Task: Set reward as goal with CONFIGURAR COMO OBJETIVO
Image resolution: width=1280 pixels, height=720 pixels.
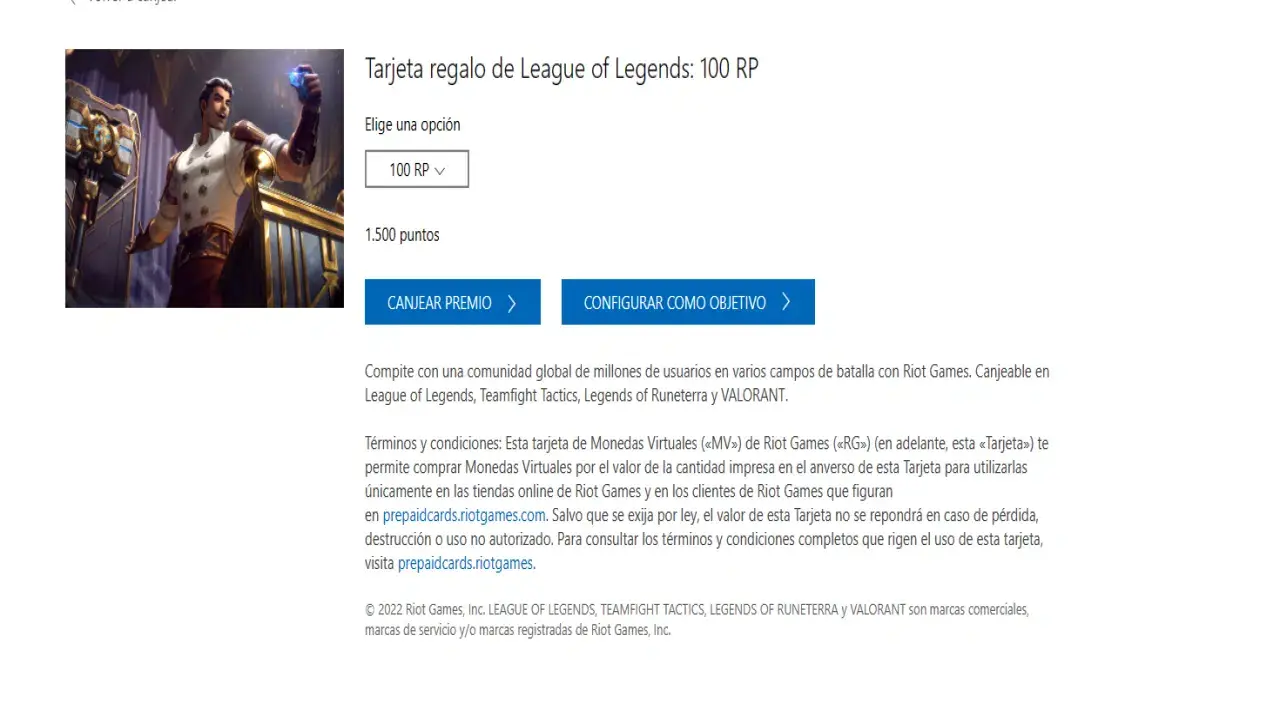Action: coord(688,302)
